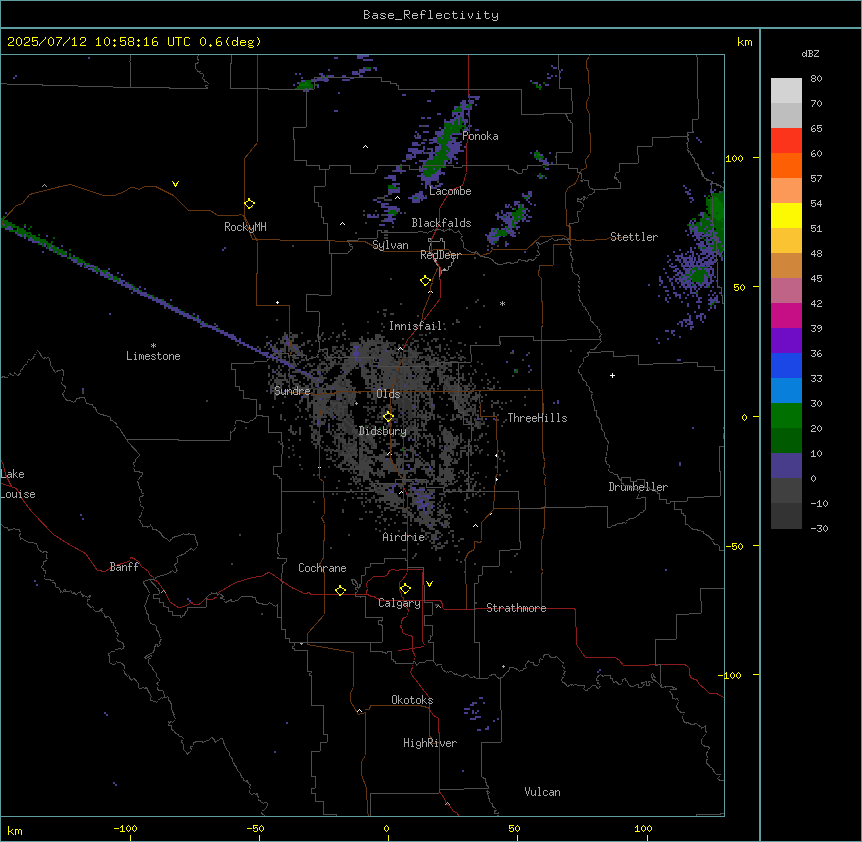862x842 pixels.
Task: Click the blue 33-36 dBZ legend swatch
Action: (x=786, y=365)
